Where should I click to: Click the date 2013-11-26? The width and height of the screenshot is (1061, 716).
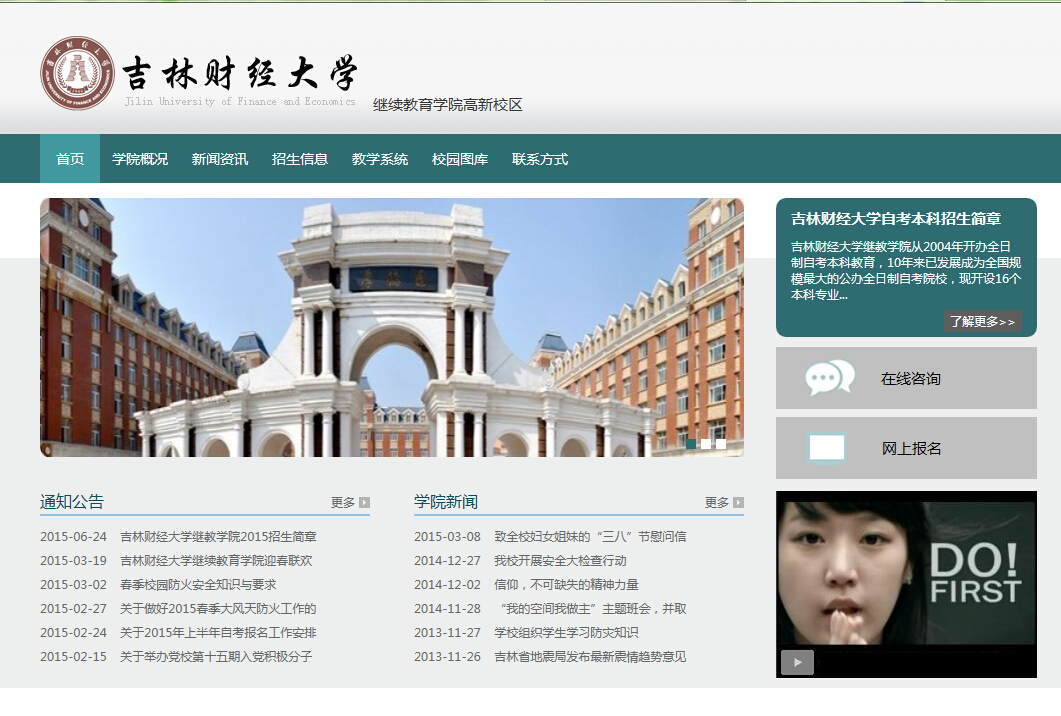point(447,656)
